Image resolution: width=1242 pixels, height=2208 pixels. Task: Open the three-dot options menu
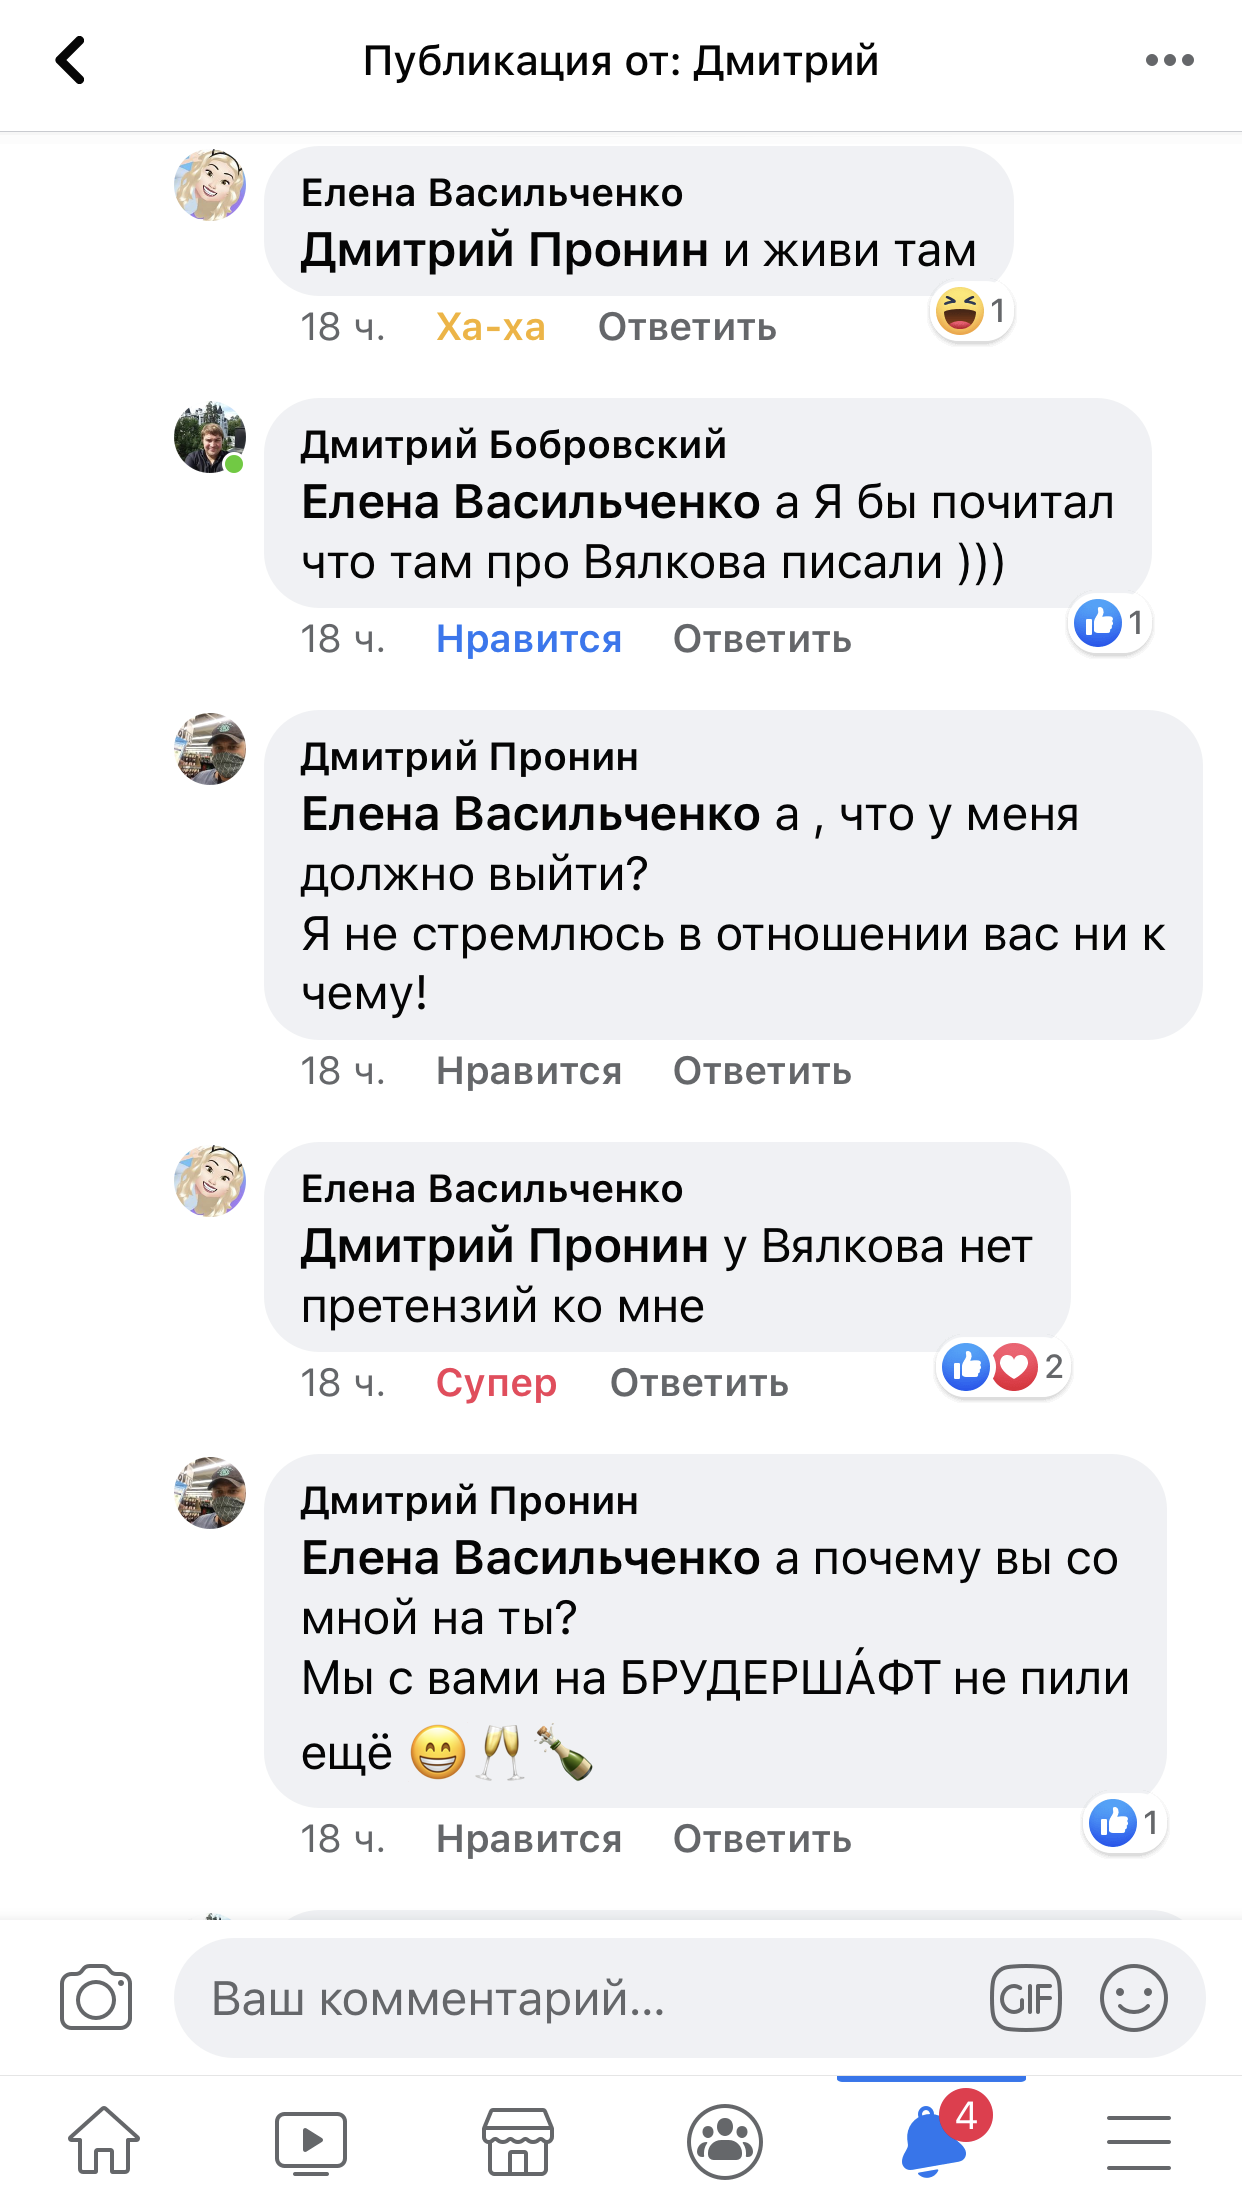coord(1169,60)
